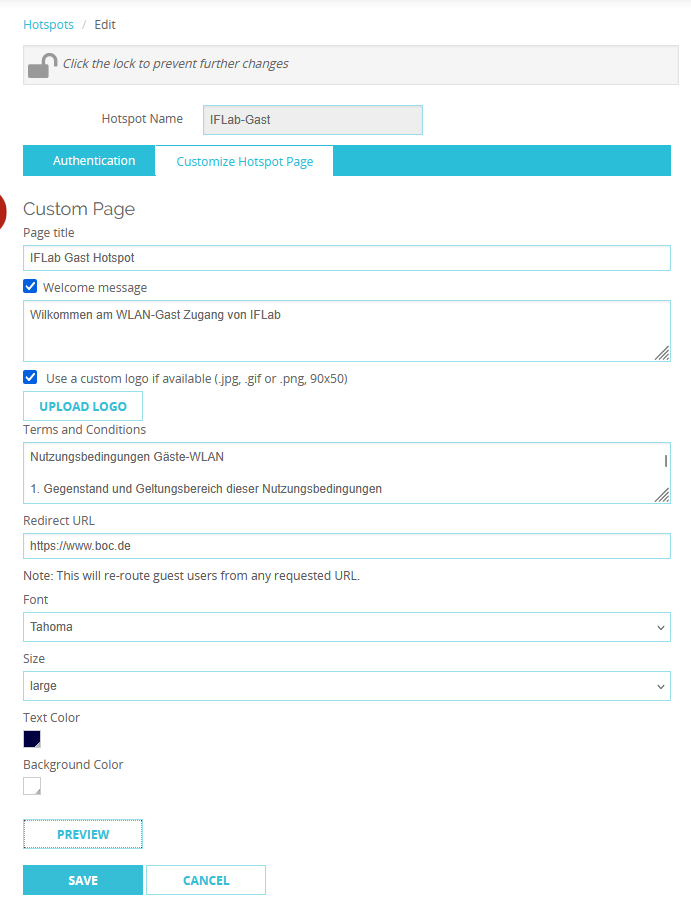Click the Preview button
The width and height of the screenshot is (691, 902).
click(83, 834)
